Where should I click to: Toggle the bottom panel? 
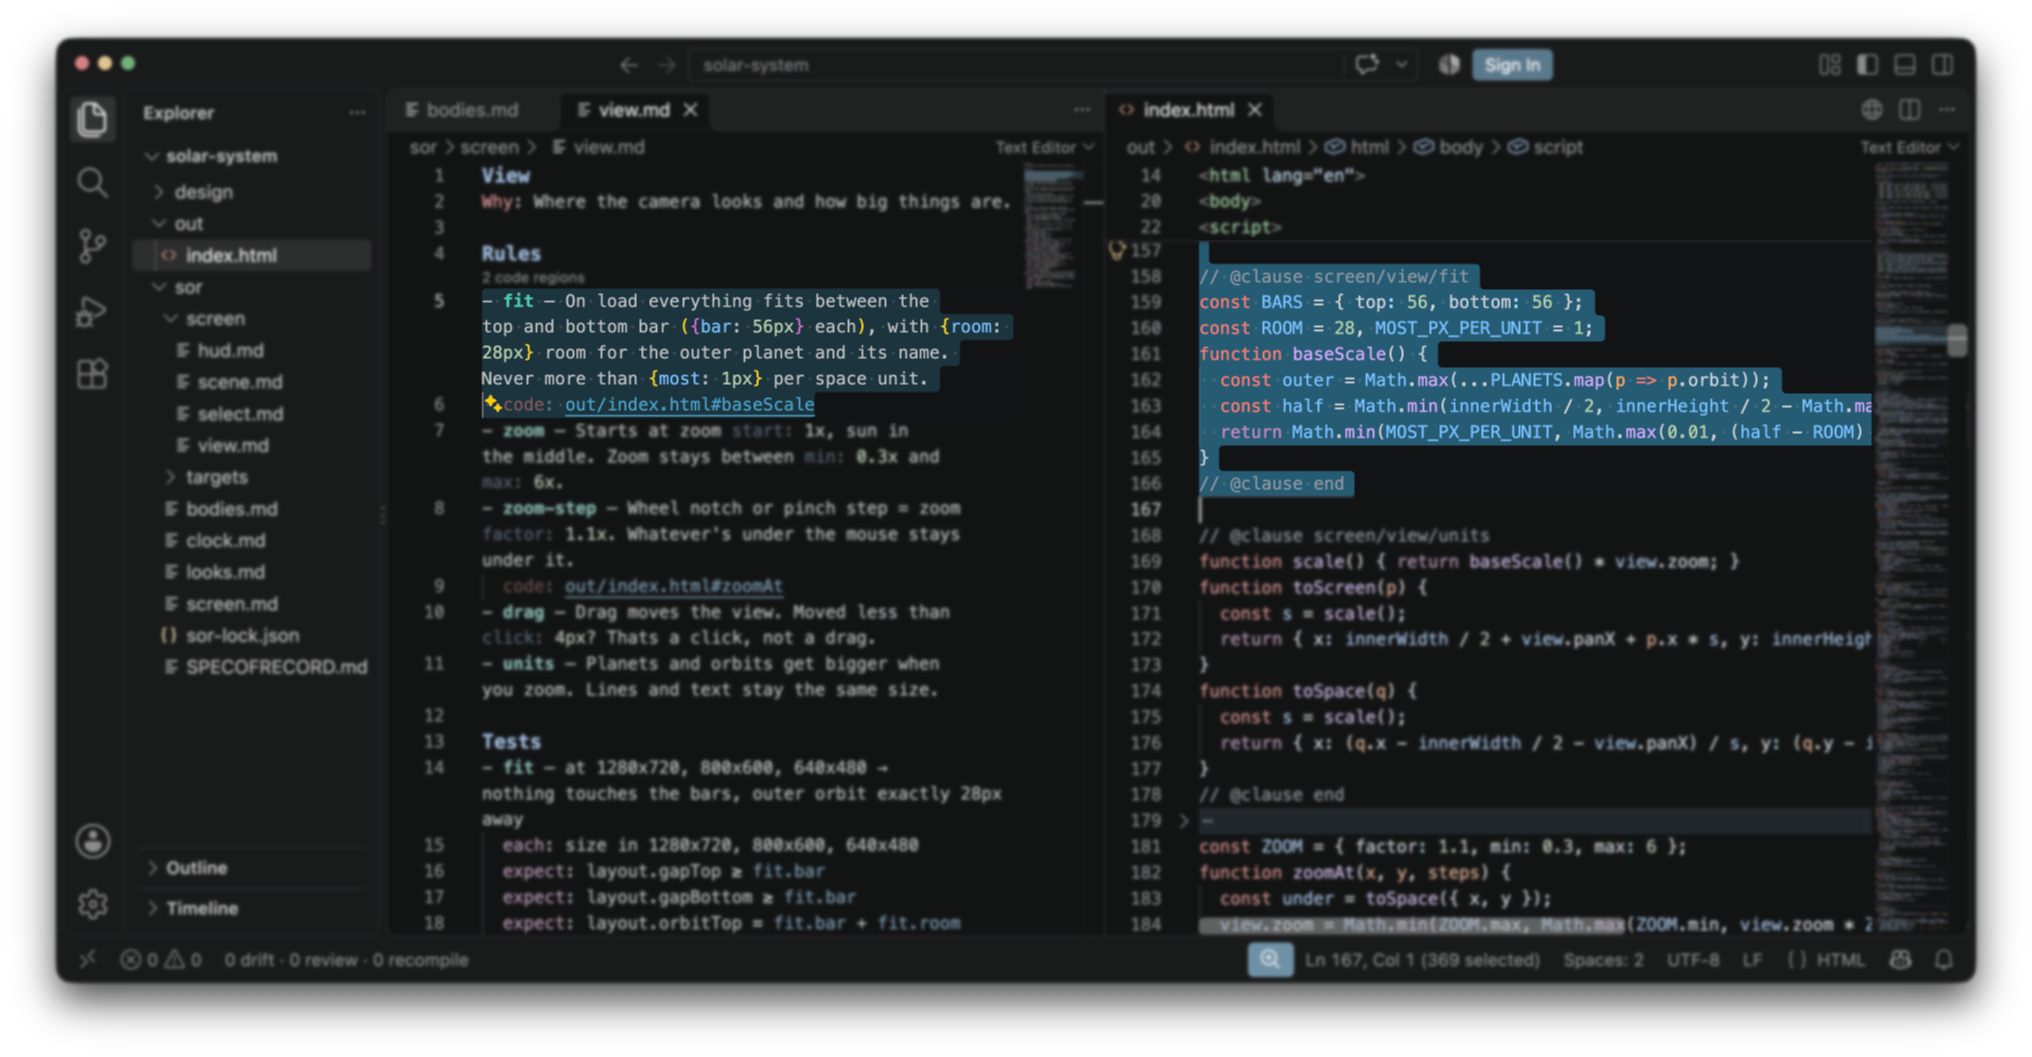tap(1905, 65)
